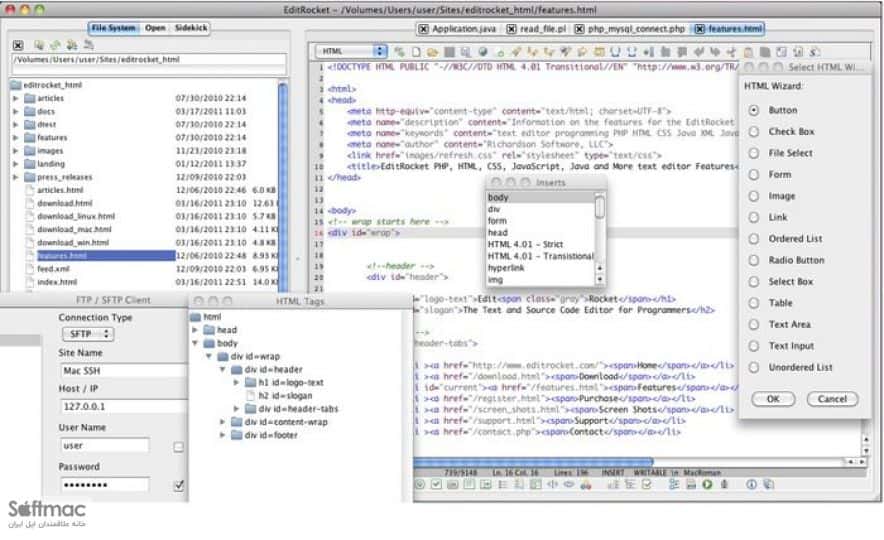The image size is (884, 540).
Task: Click the new blank file toolbar icon
Action: 416,52
